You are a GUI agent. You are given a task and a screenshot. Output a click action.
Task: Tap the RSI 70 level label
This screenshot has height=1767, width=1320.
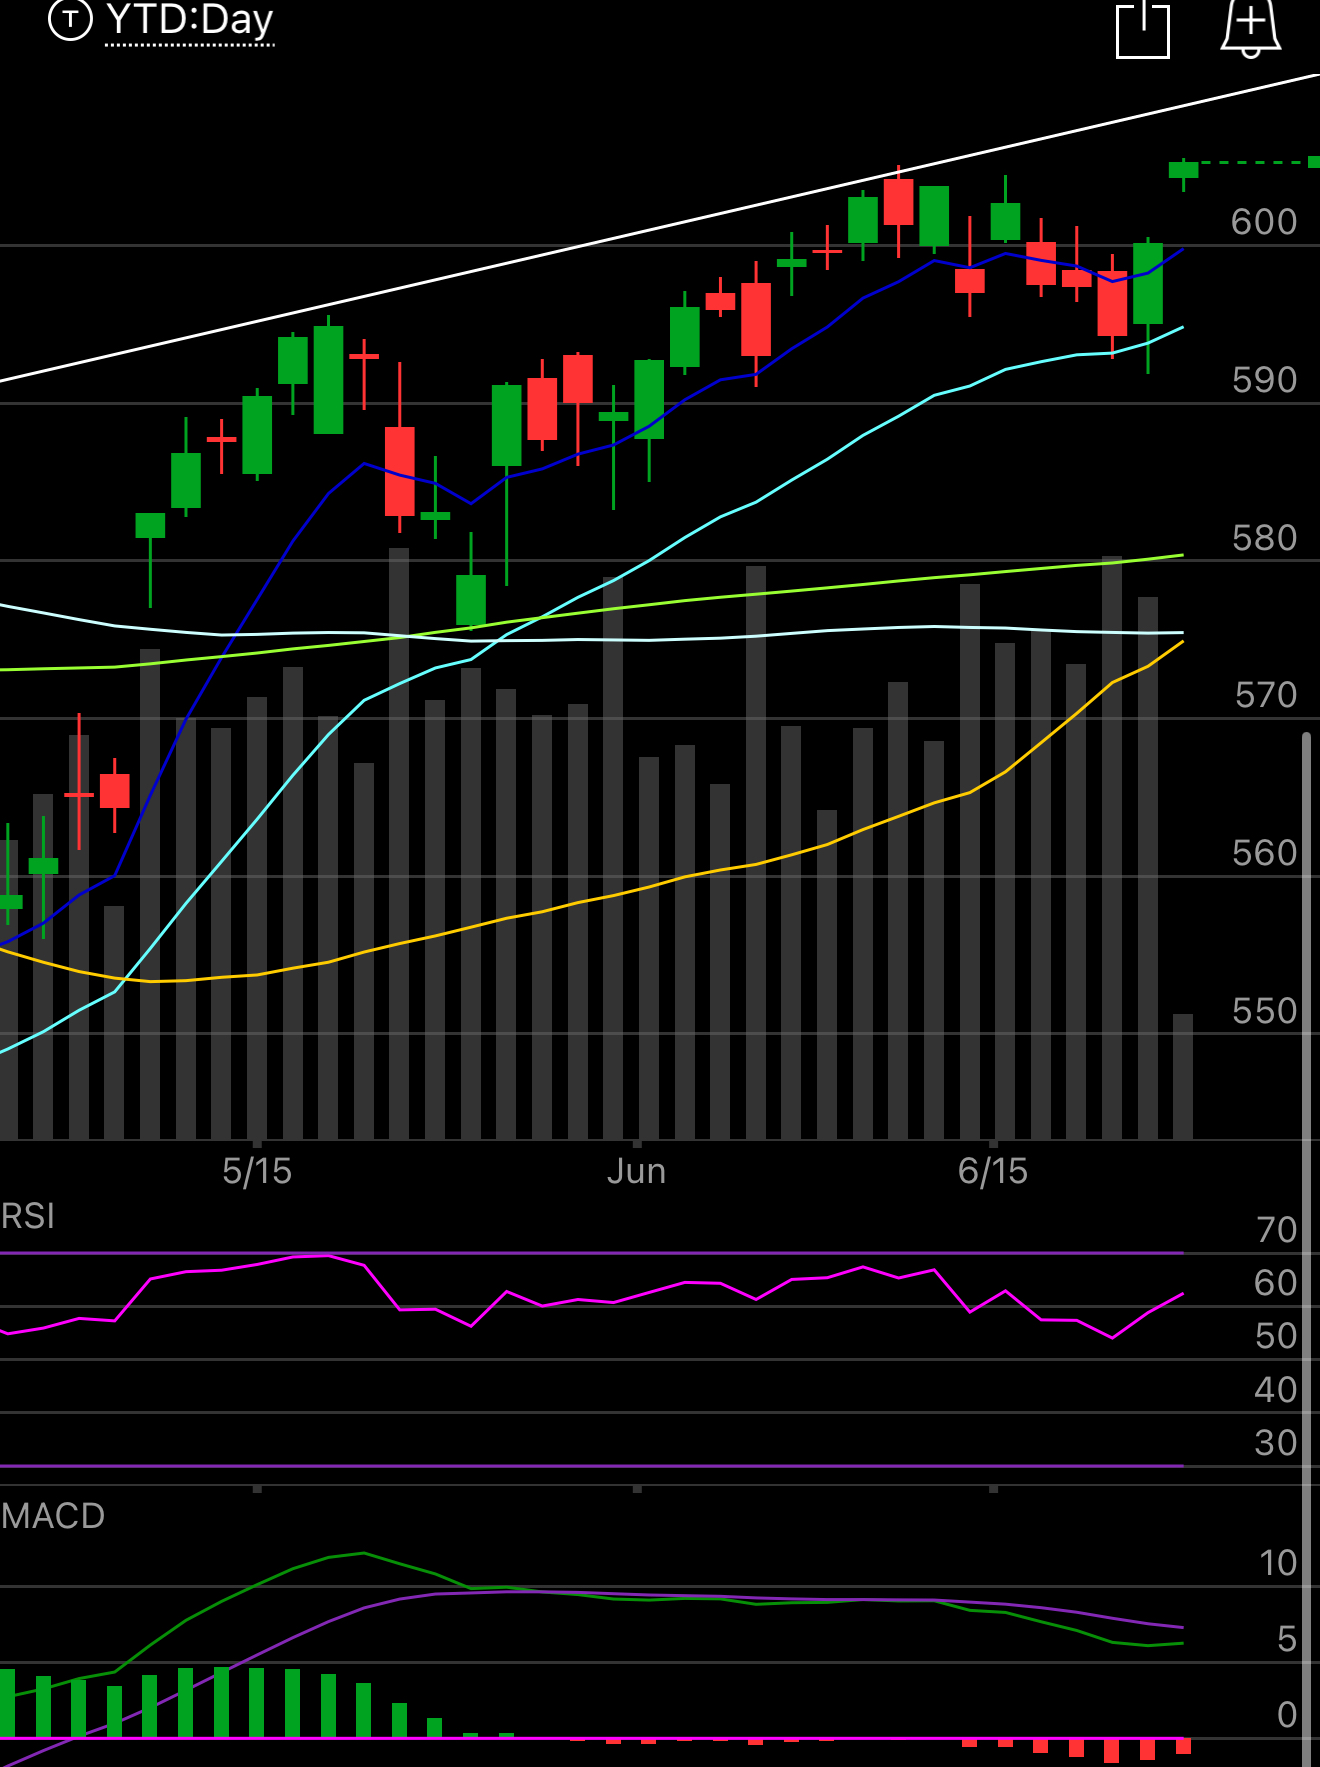point(1276,1230)
